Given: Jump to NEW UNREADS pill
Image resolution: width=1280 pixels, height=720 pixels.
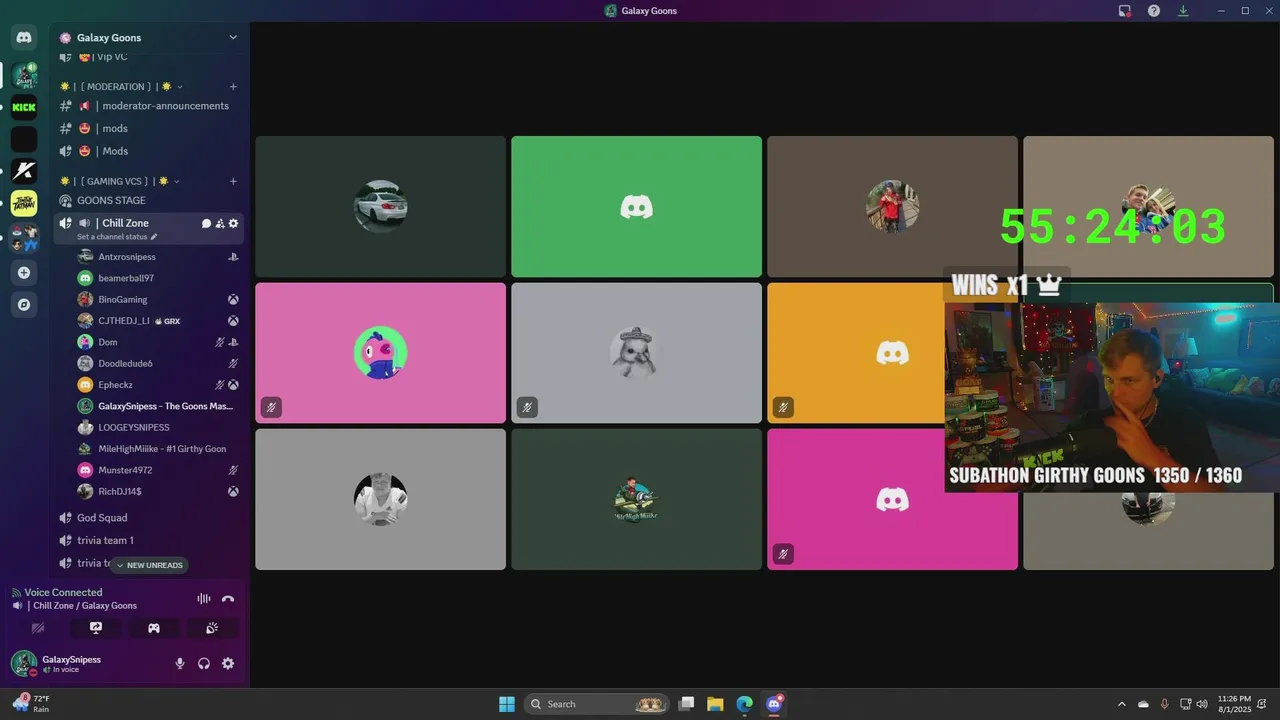Looking at the screenshot, I should tap(149, 565).
